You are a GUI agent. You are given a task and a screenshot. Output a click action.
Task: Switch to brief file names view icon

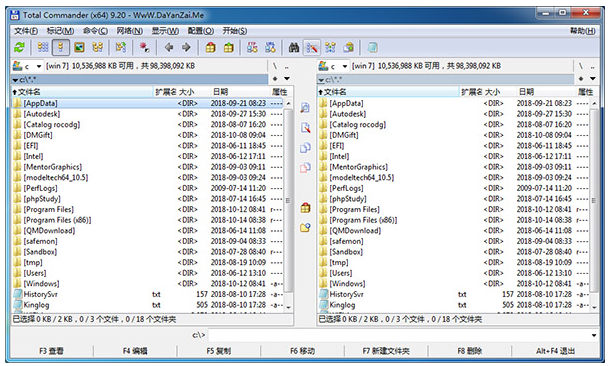point(43,48)
